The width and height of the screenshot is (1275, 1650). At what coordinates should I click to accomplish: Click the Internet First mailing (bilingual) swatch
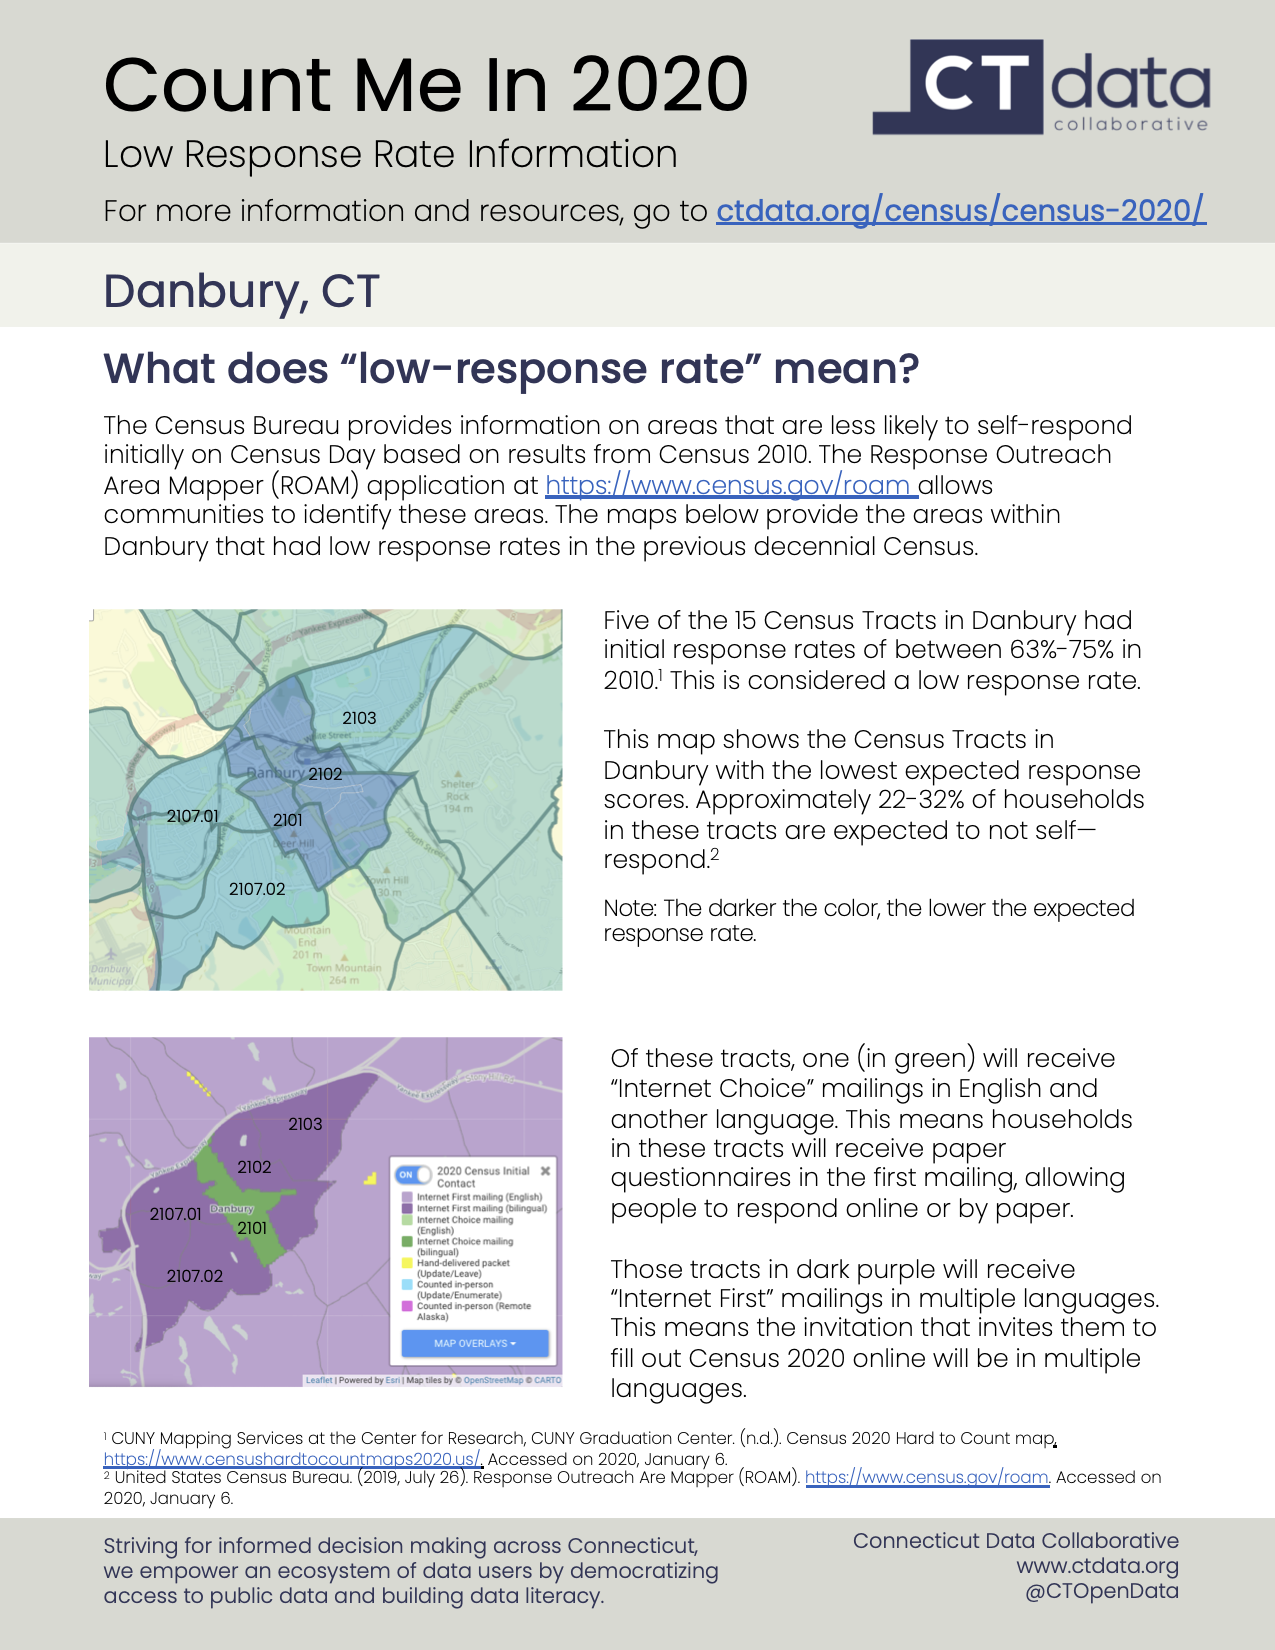coord(407,1208)
